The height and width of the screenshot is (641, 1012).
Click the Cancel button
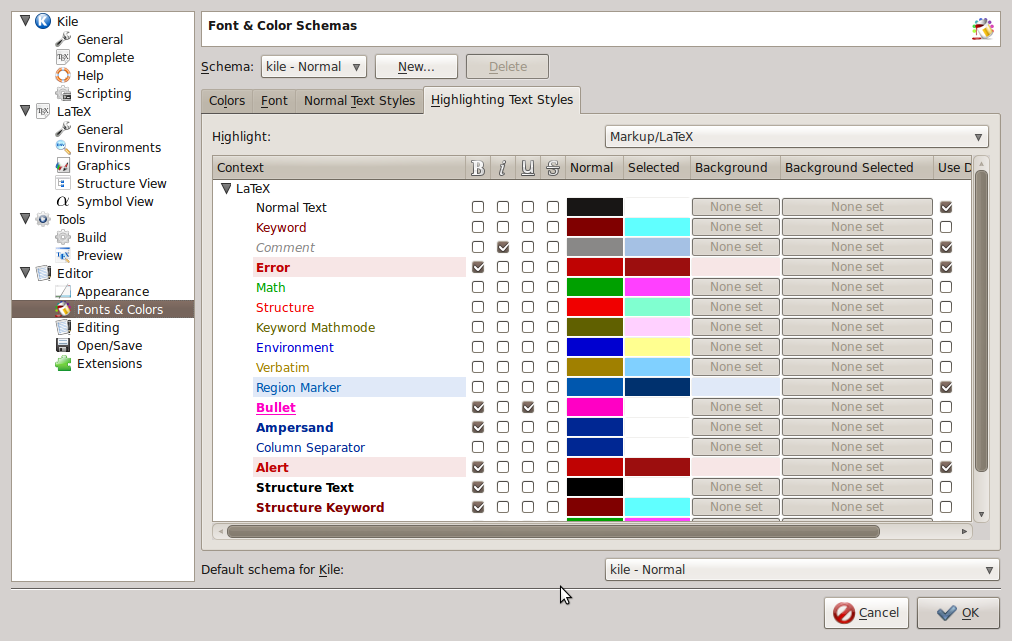point(866,613)
